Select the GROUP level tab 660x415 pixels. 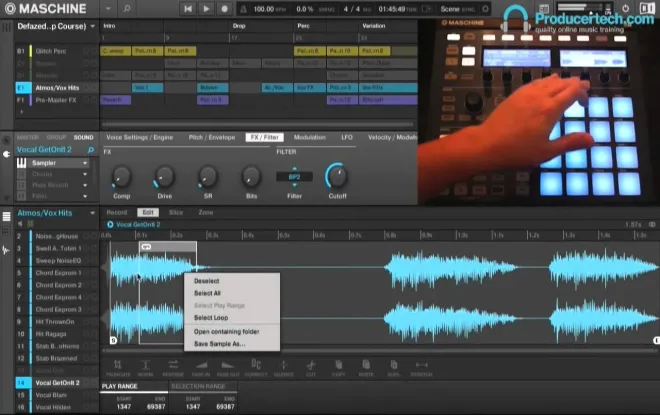(x=56, y=137)
